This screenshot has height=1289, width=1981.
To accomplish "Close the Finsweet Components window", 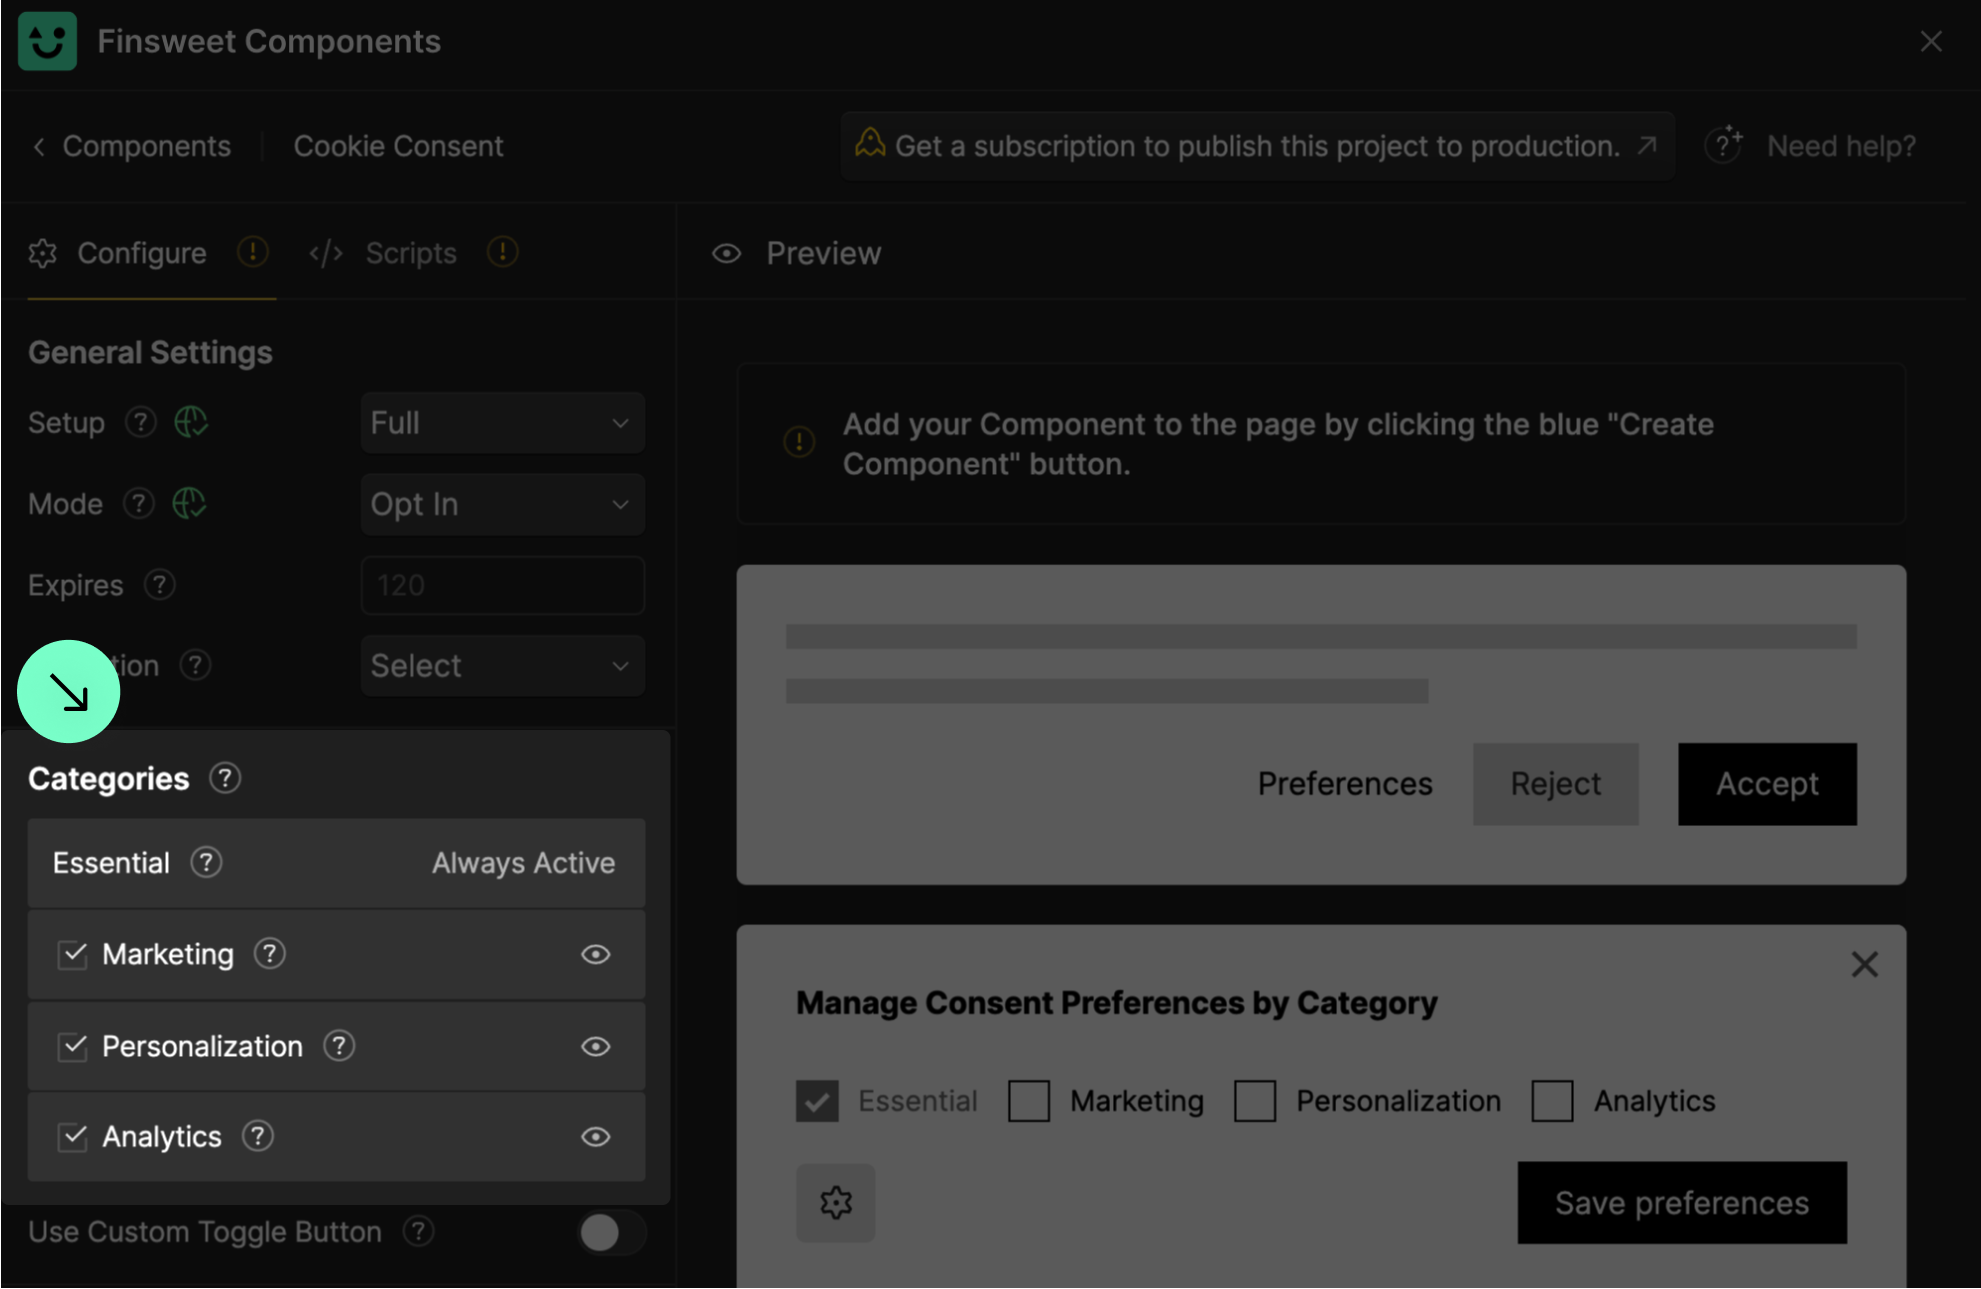I will 1931,41.
